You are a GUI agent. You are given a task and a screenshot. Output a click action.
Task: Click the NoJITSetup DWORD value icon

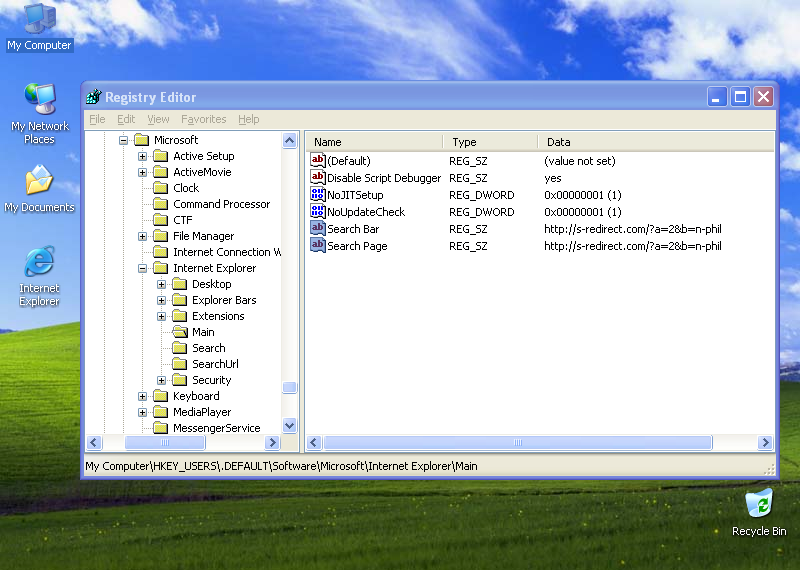pyautogui.click(x=317, y=194)
